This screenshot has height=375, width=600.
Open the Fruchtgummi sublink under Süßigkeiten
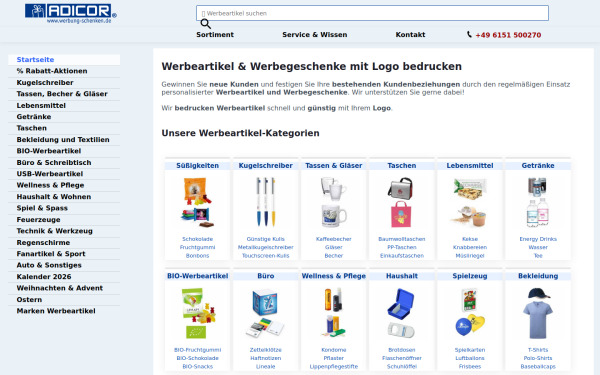pyautogui.click(x=197, y=248)
